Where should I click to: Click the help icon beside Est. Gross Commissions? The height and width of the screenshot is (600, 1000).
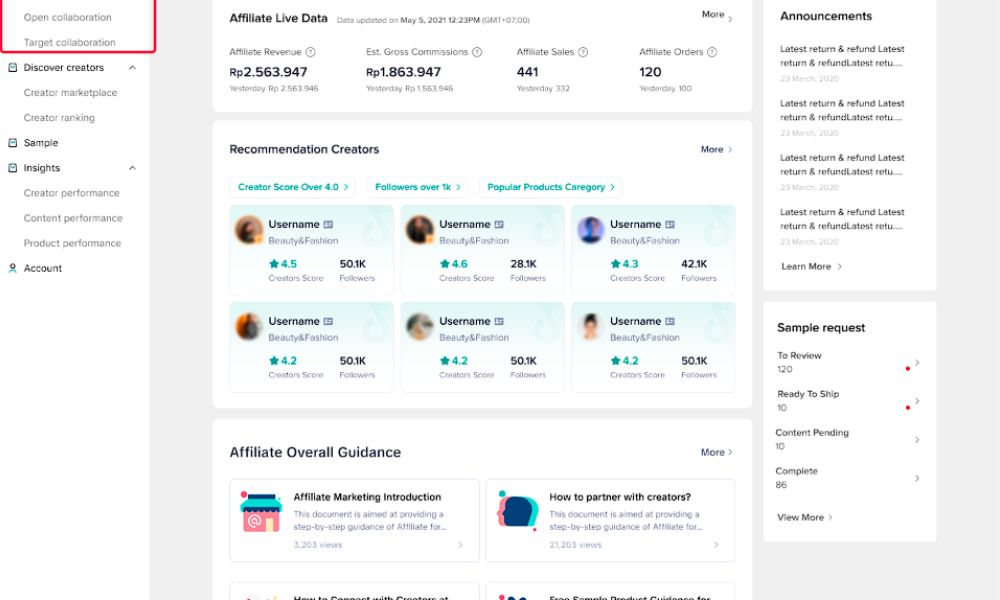click(477, 52)
